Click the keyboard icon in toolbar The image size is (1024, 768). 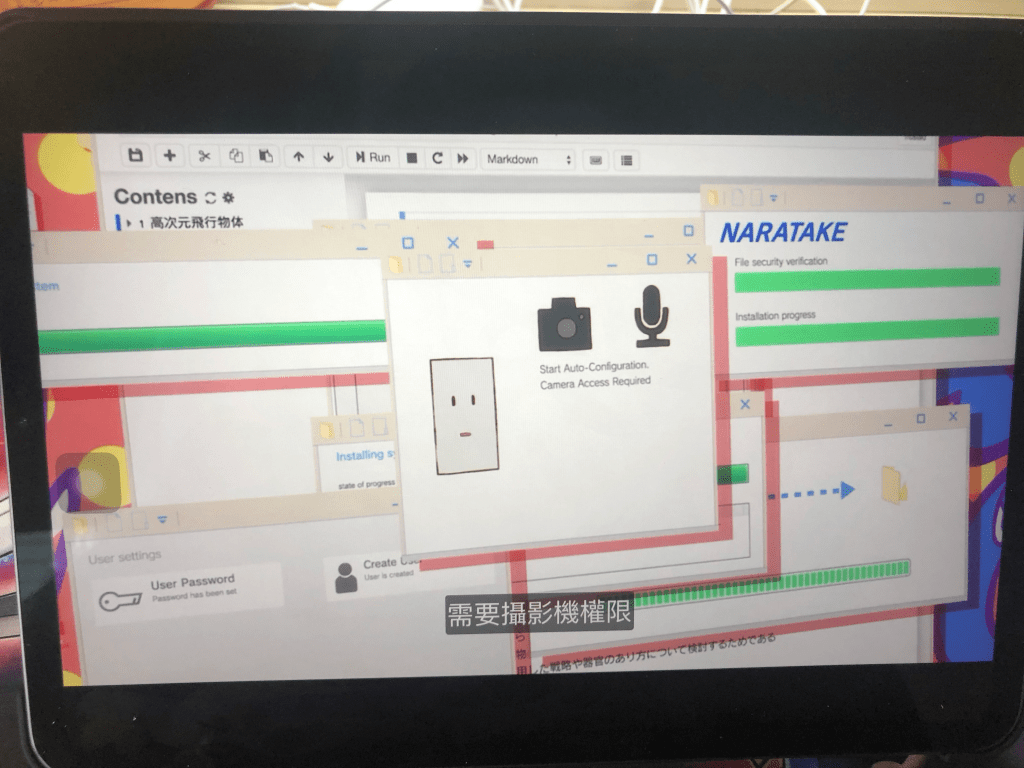(x=596, y=160)
